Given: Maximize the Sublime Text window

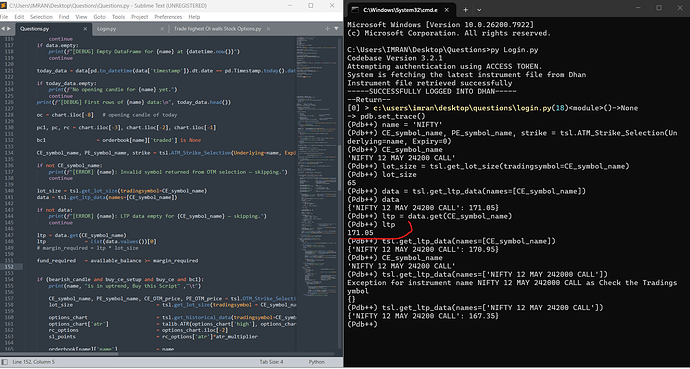Looking at the screenshot, I should point(311,6).
